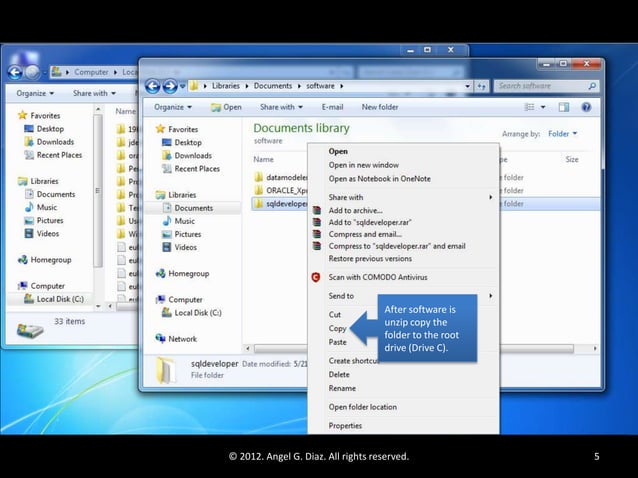The height and width of the screenshot is (478, 638).
Task: Choose Paste from the context menu
Action: point(337,342)
